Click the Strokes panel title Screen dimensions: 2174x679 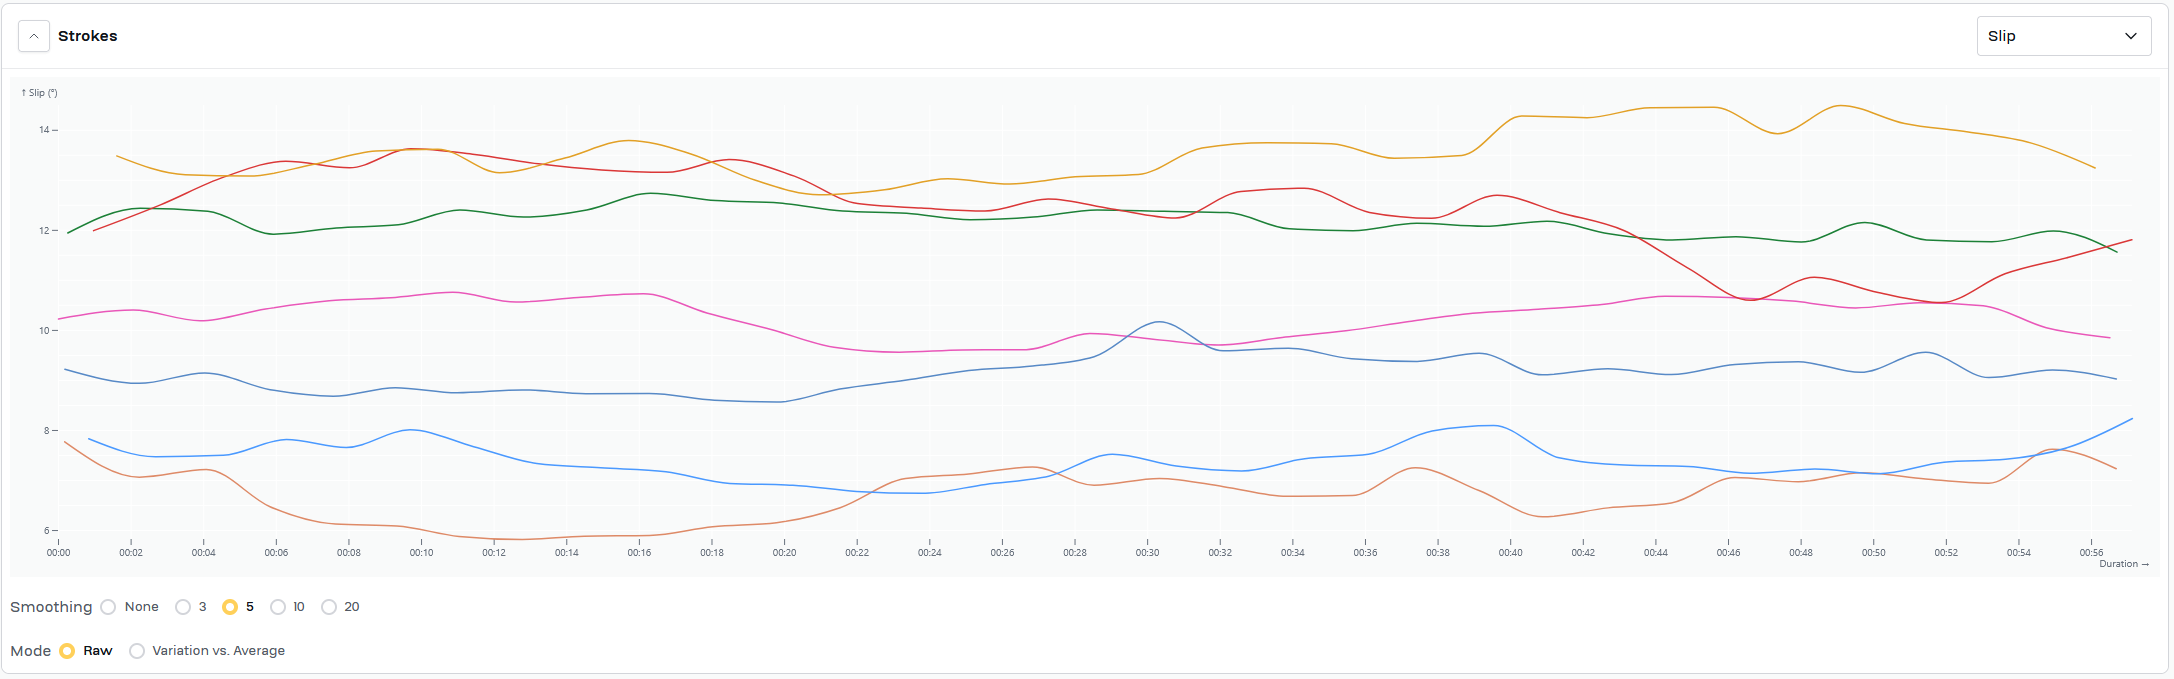88,36
